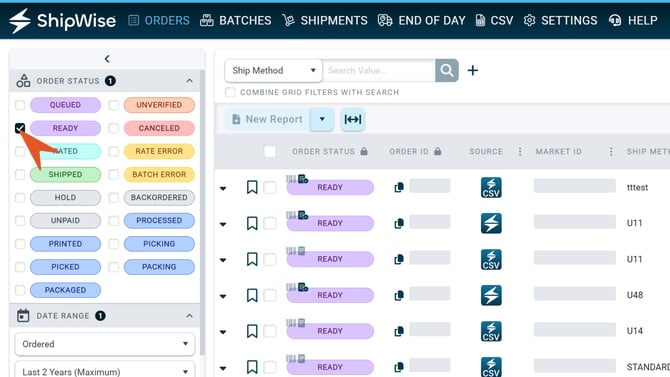The width and height of the screenshot is (670, 377).
Task: Uncheck the Ready status filter
Action: pyautogui.click(x=20, y=128)
